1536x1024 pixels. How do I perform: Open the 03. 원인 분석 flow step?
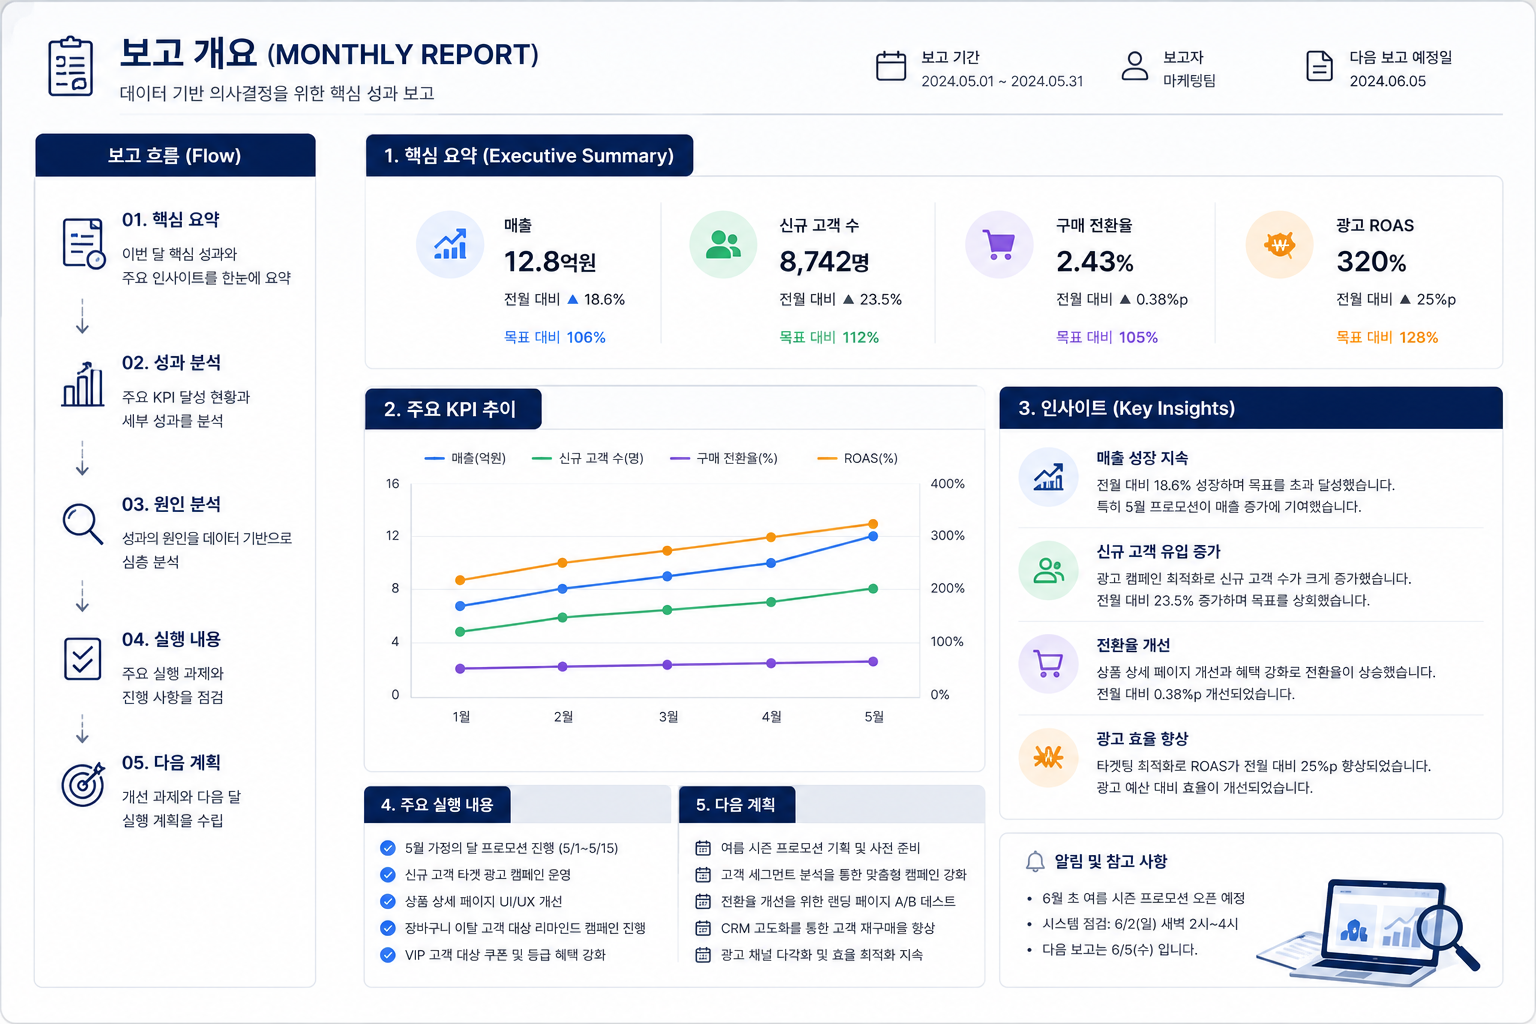178,532
